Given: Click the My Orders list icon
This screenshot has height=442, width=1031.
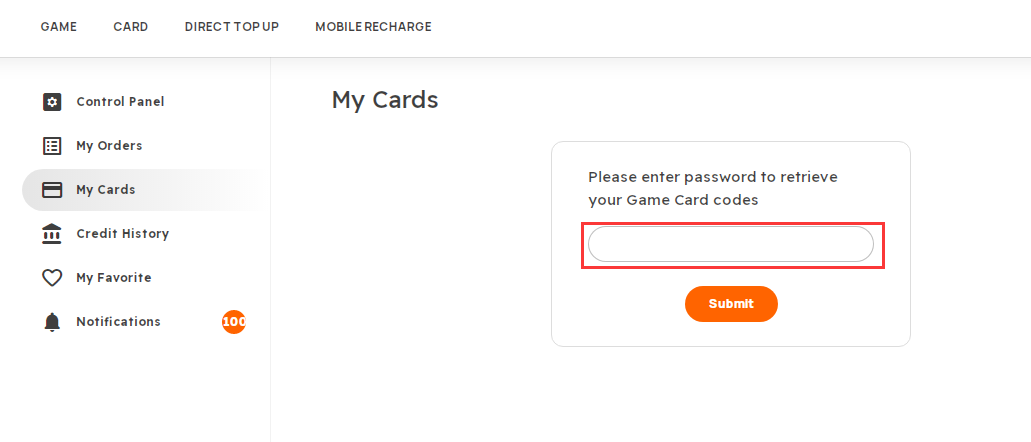Looking at the screenshot, I should (52, 146).
